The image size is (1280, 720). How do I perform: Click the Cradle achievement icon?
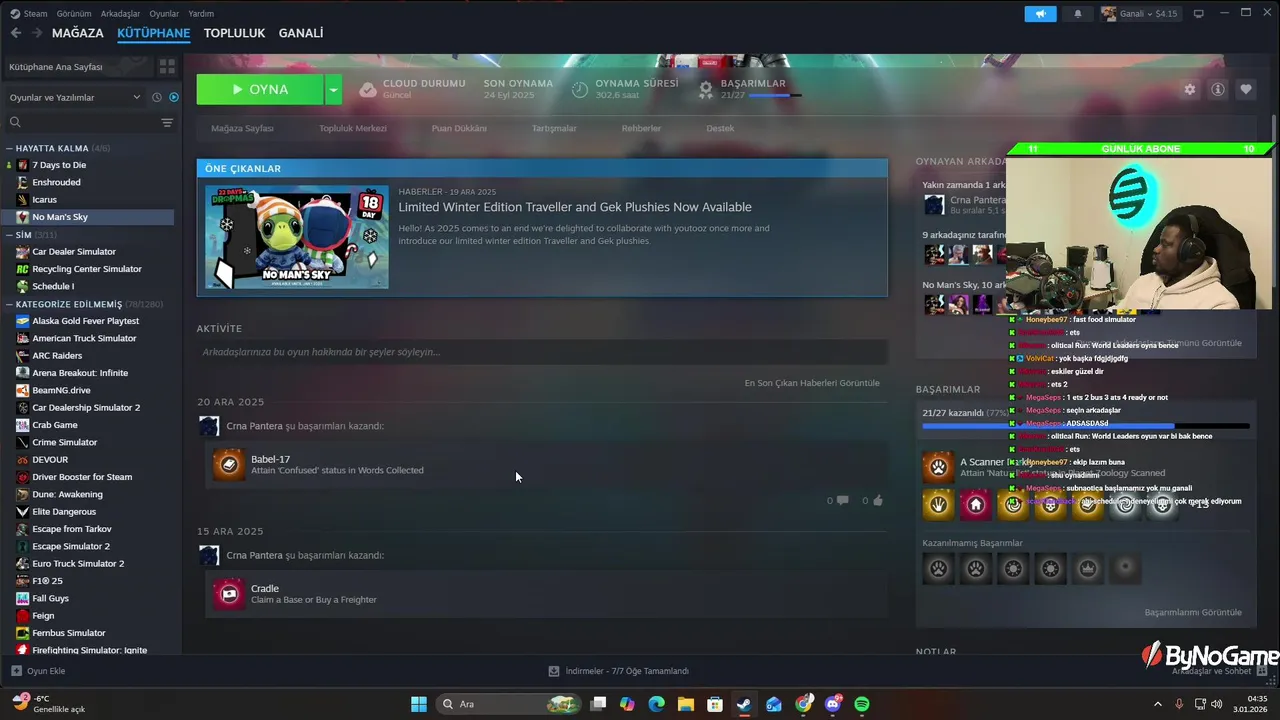click(x=229, y=594)
